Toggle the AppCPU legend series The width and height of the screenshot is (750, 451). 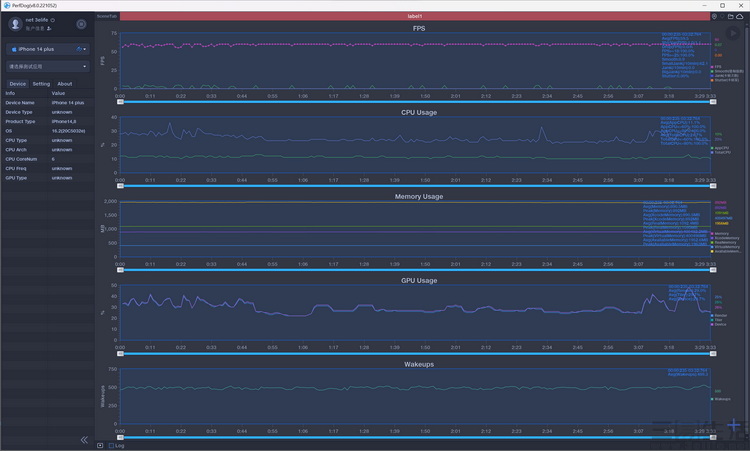click(720, 148)
